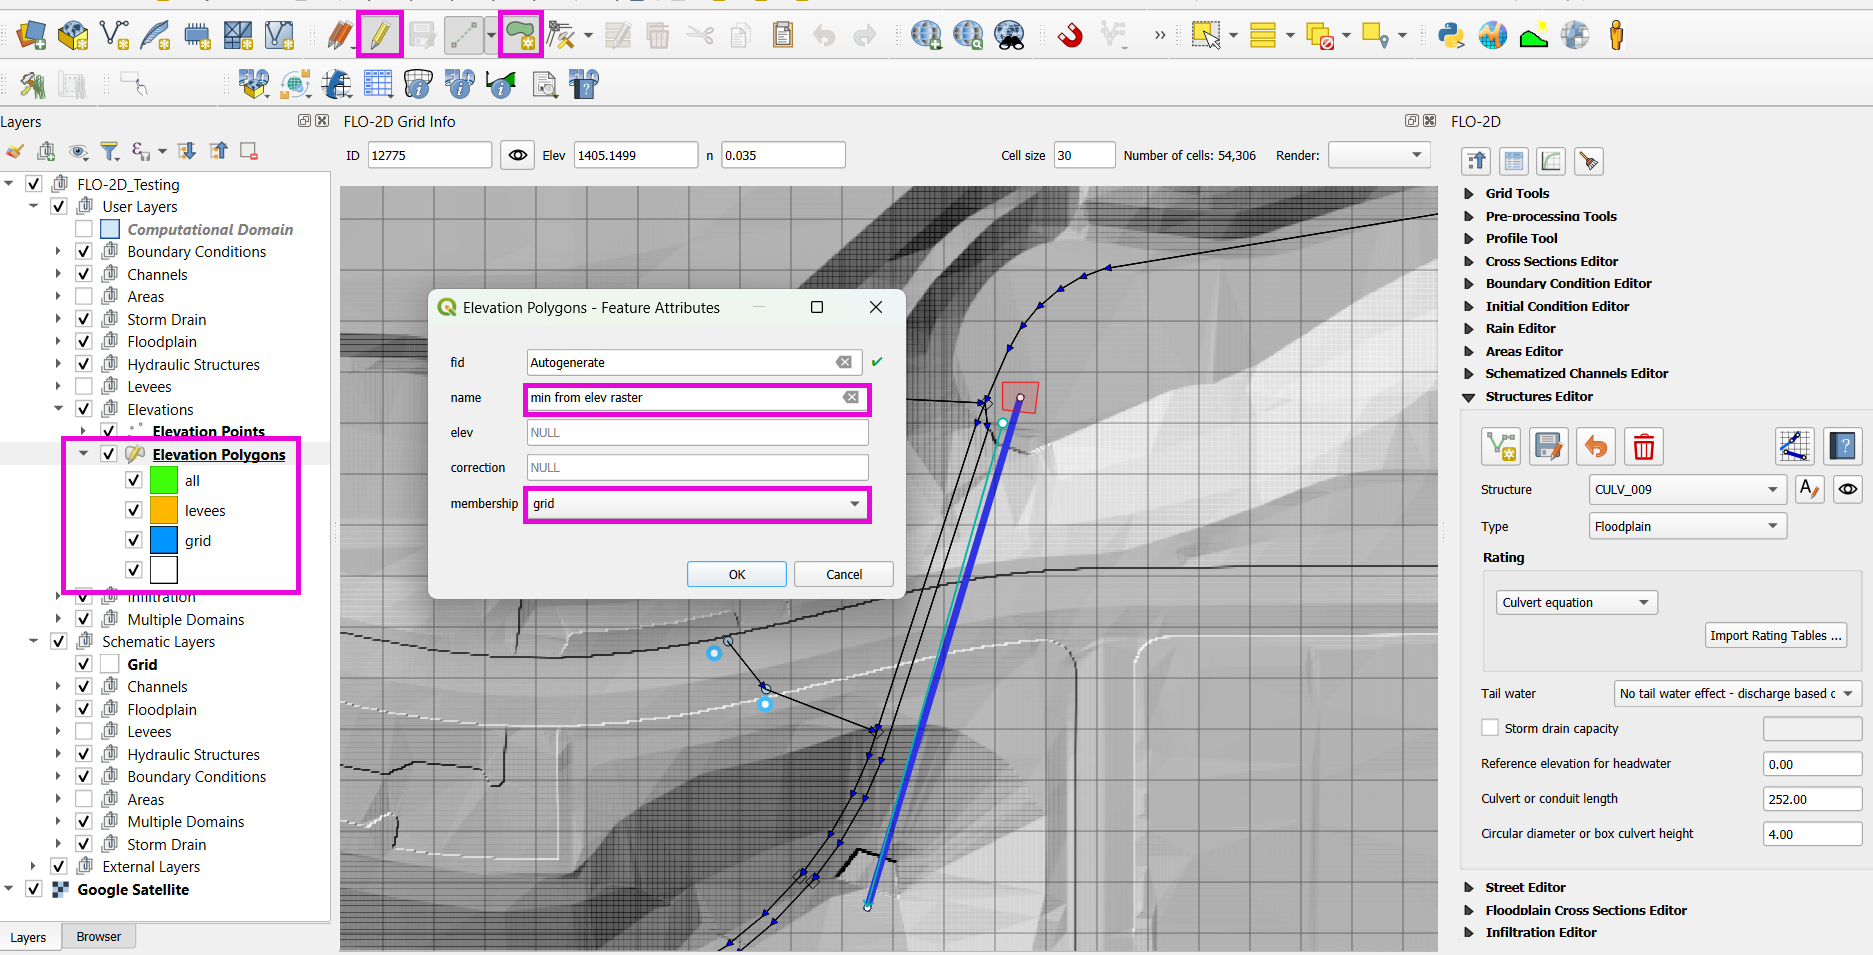Viewport: 1873px width, 955px height.
Task: Click the orange revert arrow in Structures Editor
Action: 1596,446
